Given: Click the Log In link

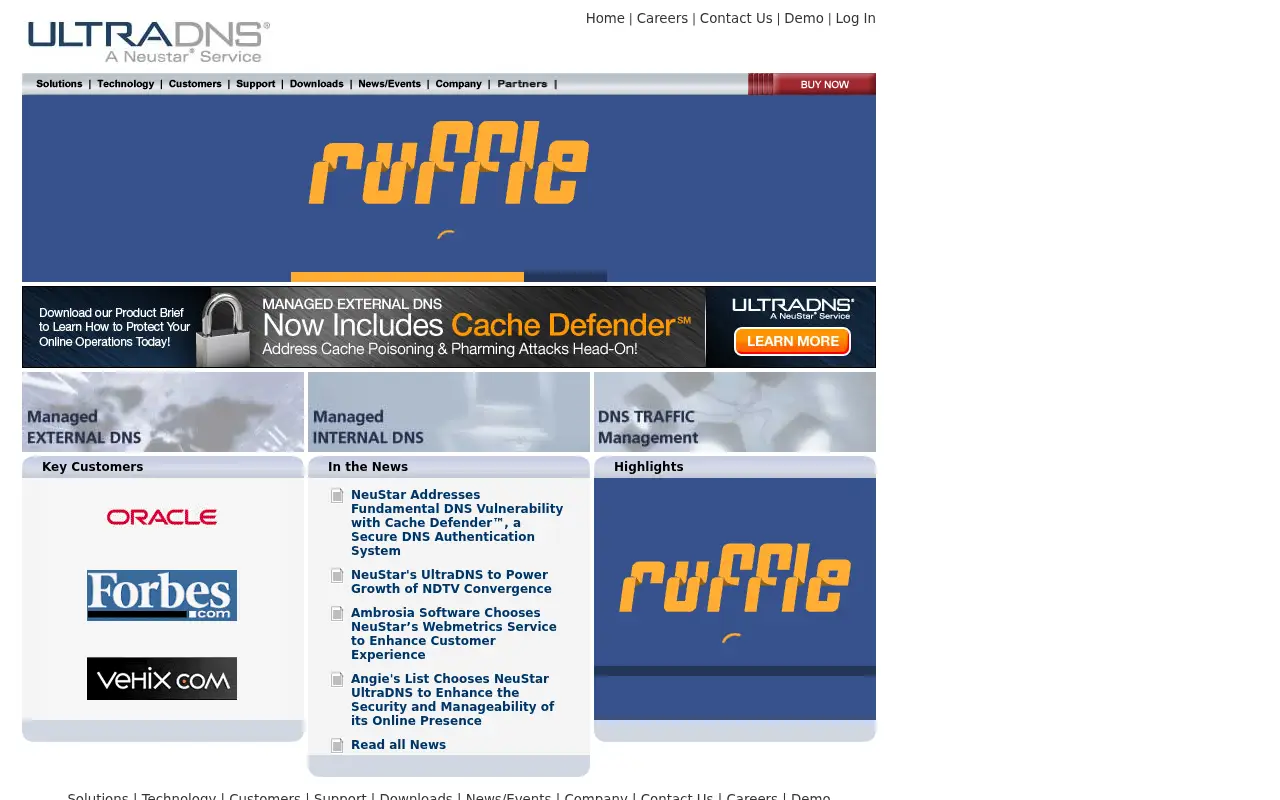Looking at the screenshot, I should pyautogui.click(x=856, y=18).
